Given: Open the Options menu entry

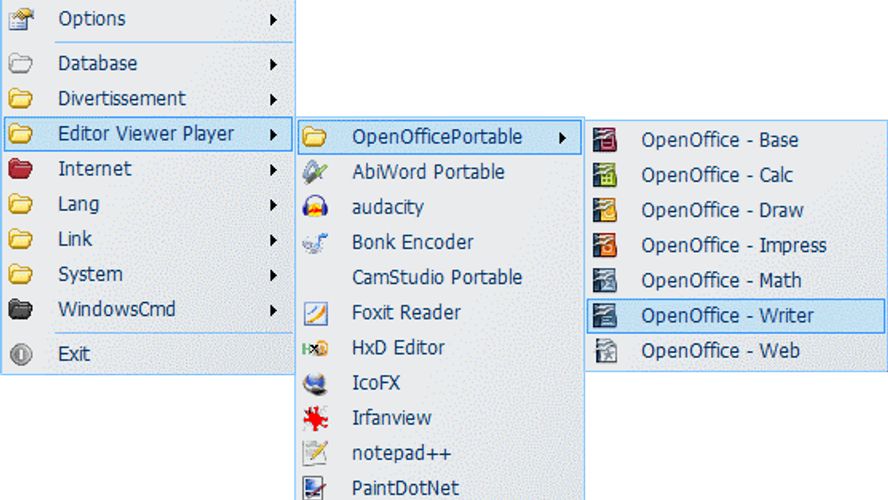Looking at the screenshot, I should (148, 19).
